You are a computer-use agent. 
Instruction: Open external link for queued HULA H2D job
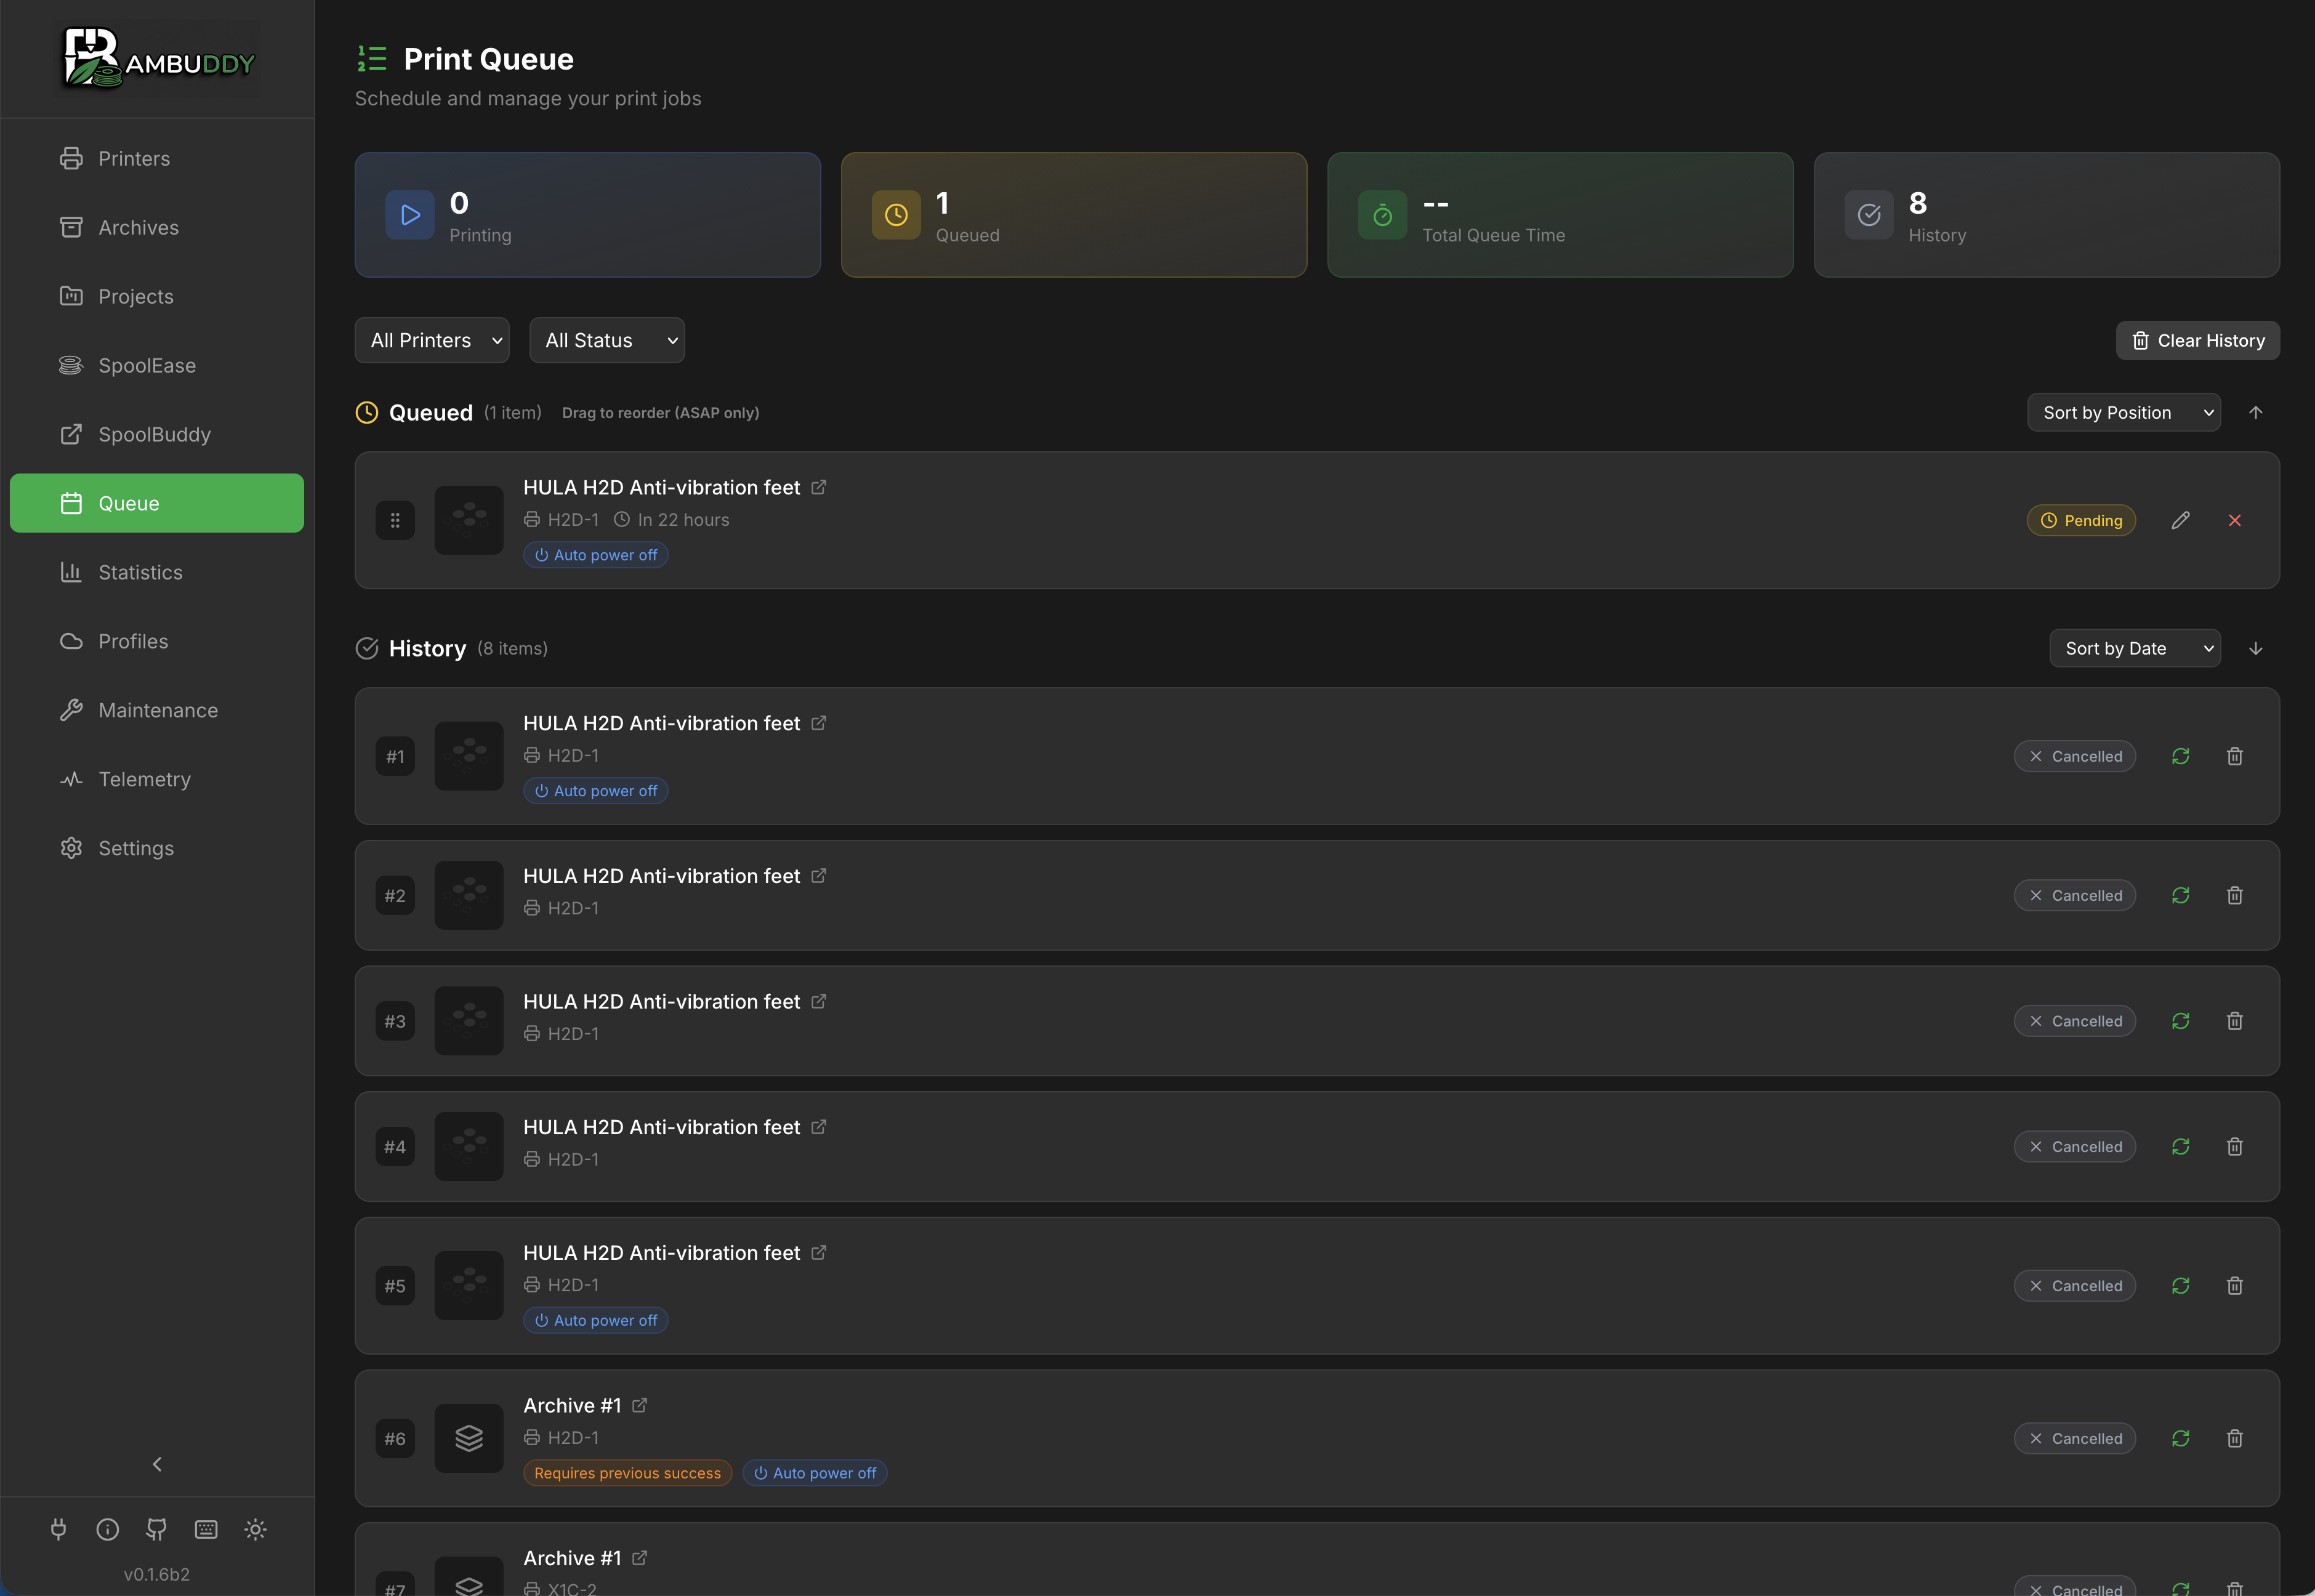tap(819, 487)
